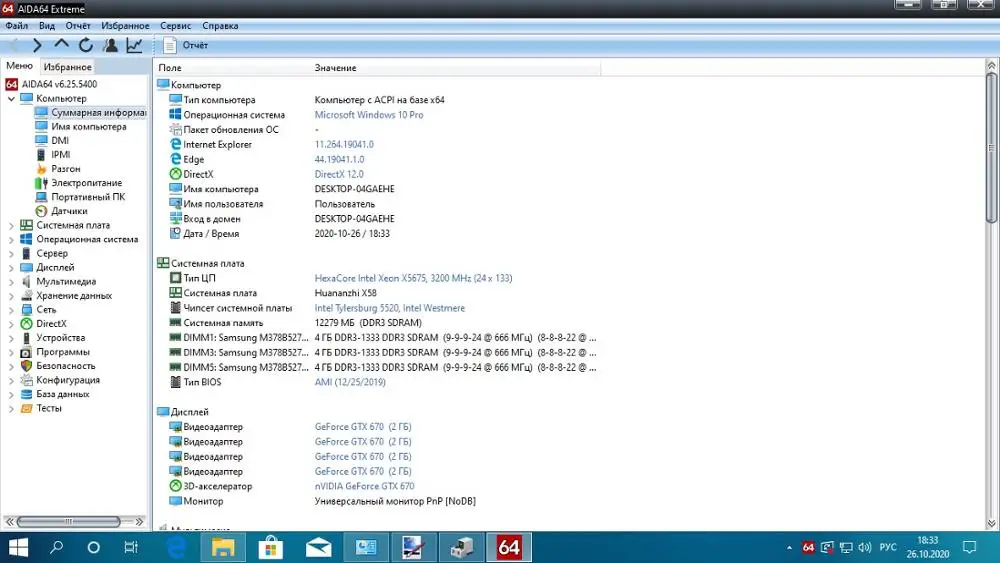Expand the Дисплей tree node
Image resolution: width=1000 pixels, height=563 pixels.
click(11, 268)
